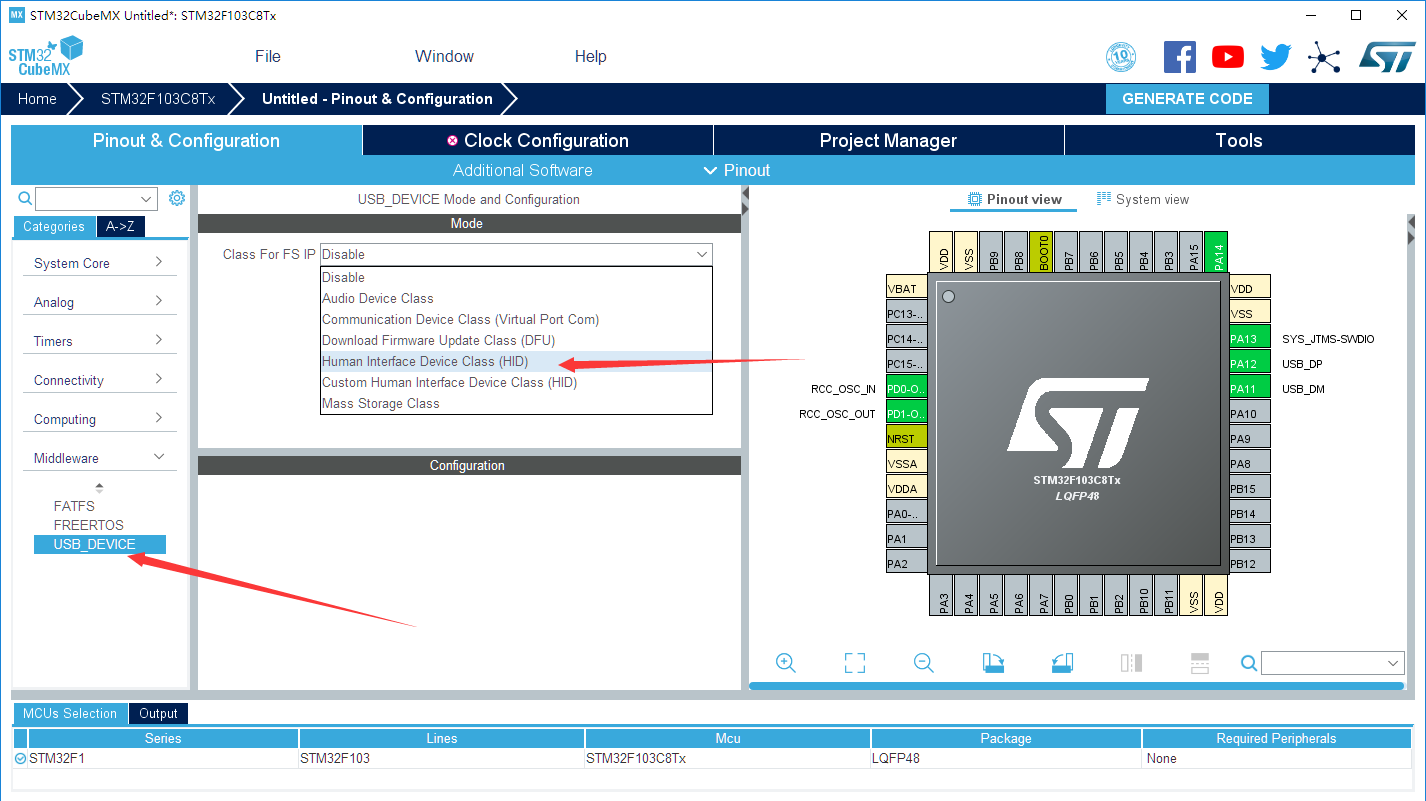This screenshot has width=1426, height=801.
Task: Click the vertical split layout icon
Action: tap(1131, 663)
